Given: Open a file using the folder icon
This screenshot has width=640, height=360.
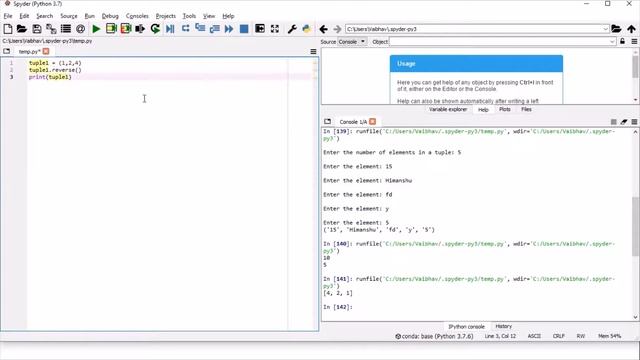Looking at the screenshot, I should [22, 29].
